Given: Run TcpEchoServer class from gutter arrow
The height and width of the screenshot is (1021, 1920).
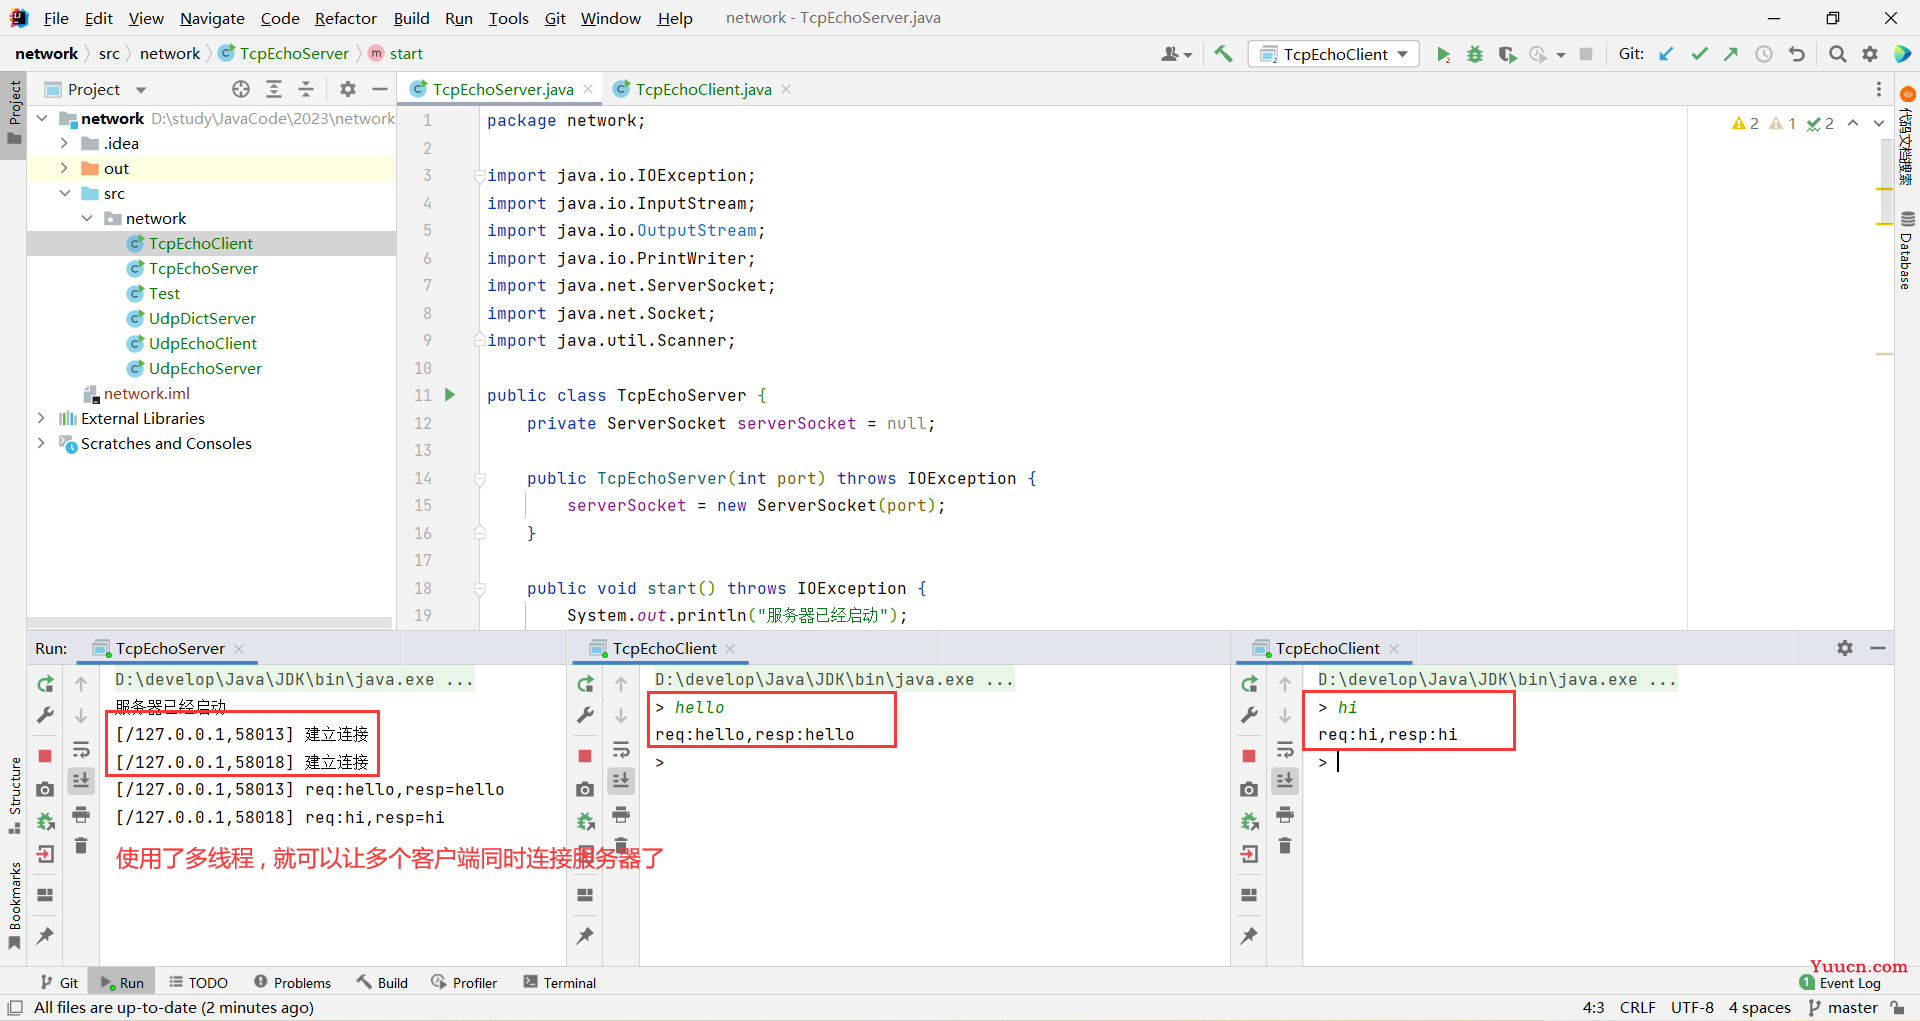Looking at the screenshot, I should pos(450,395).
